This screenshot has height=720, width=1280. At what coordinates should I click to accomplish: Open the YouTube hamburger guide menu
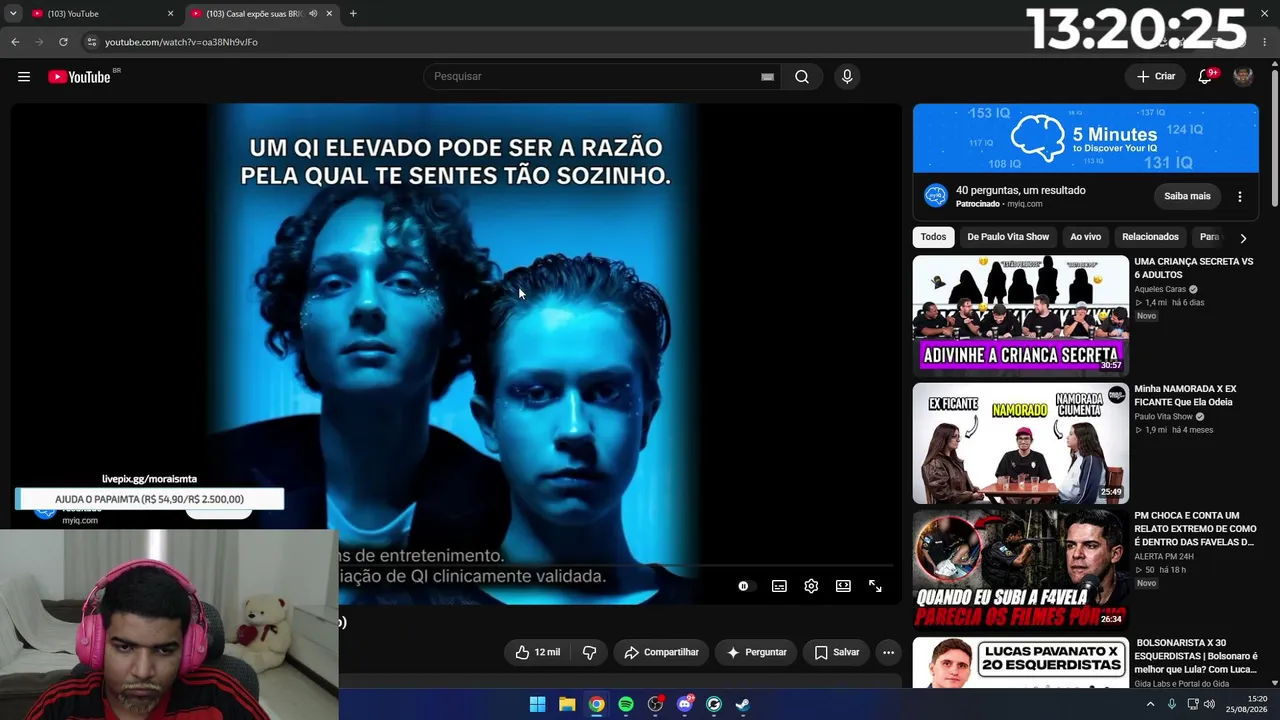click(x=24, y=77)
